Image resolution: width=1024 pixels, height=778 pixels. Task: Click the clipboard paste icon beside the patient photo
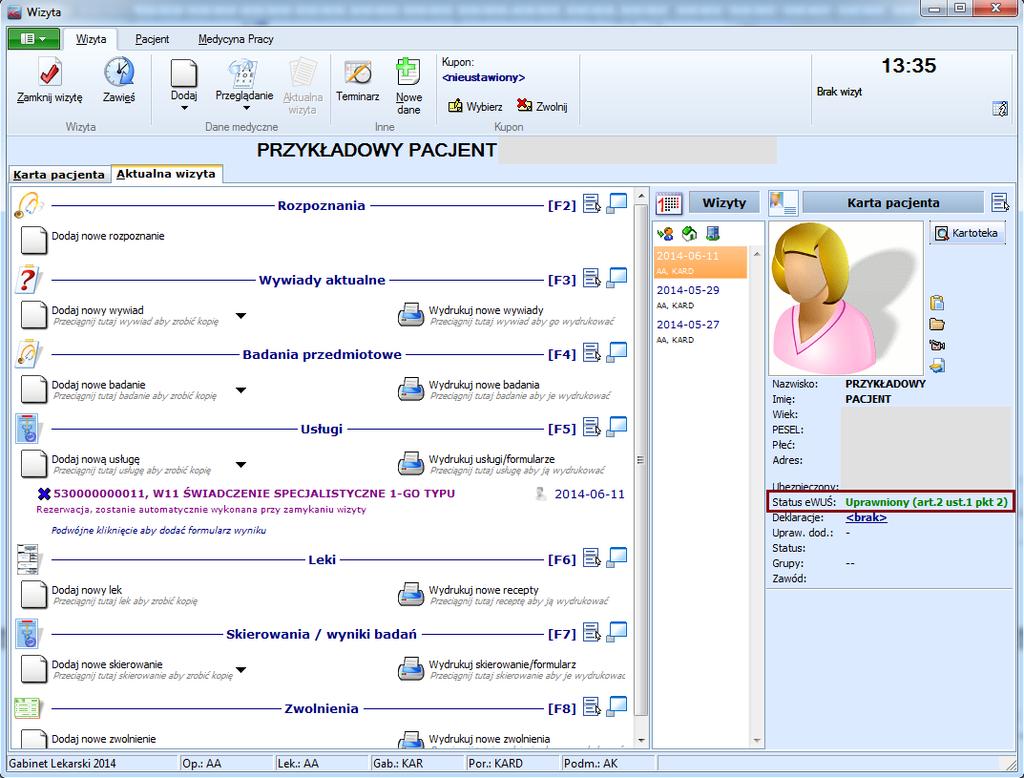(x=937, y=303)
